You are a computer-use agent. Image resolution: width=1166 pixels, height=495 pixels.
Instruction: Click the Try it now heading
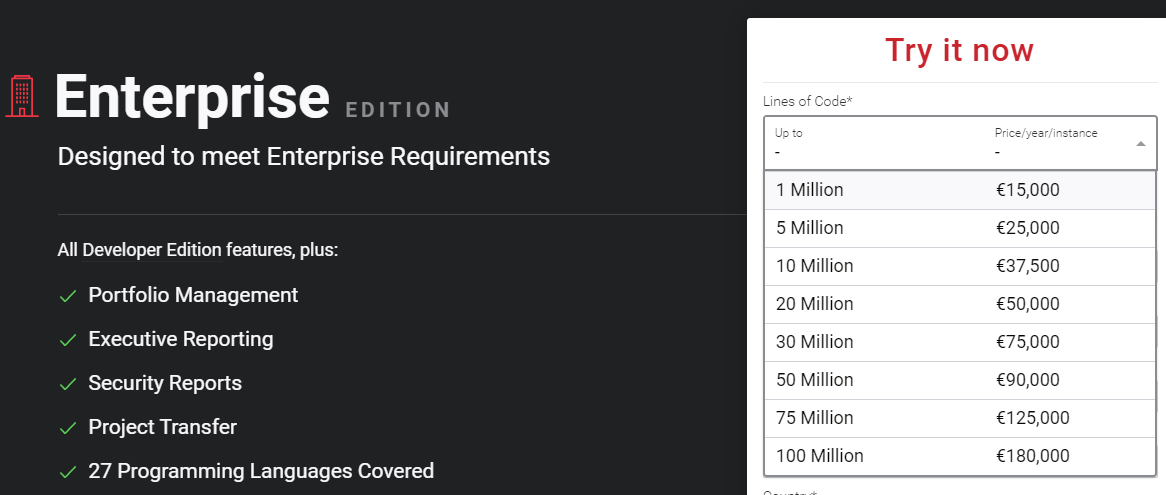click(x=959, y=50)
